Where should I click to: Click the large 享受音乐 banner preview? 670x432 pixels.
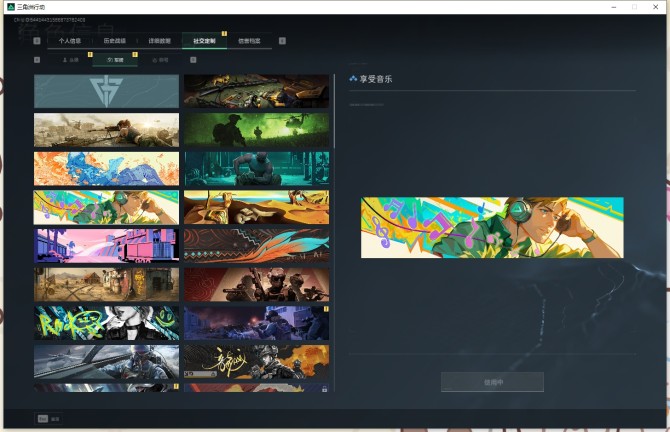point(492,227)
